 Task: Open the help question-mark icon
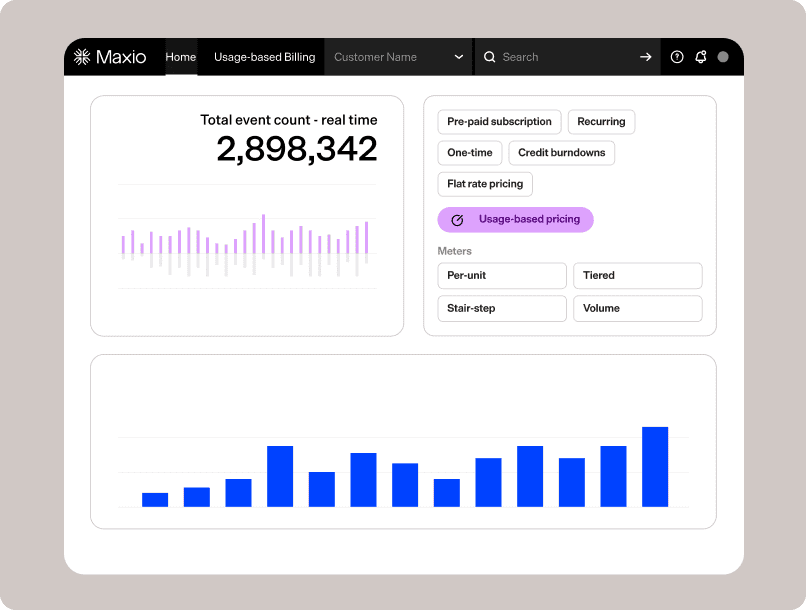677,57
